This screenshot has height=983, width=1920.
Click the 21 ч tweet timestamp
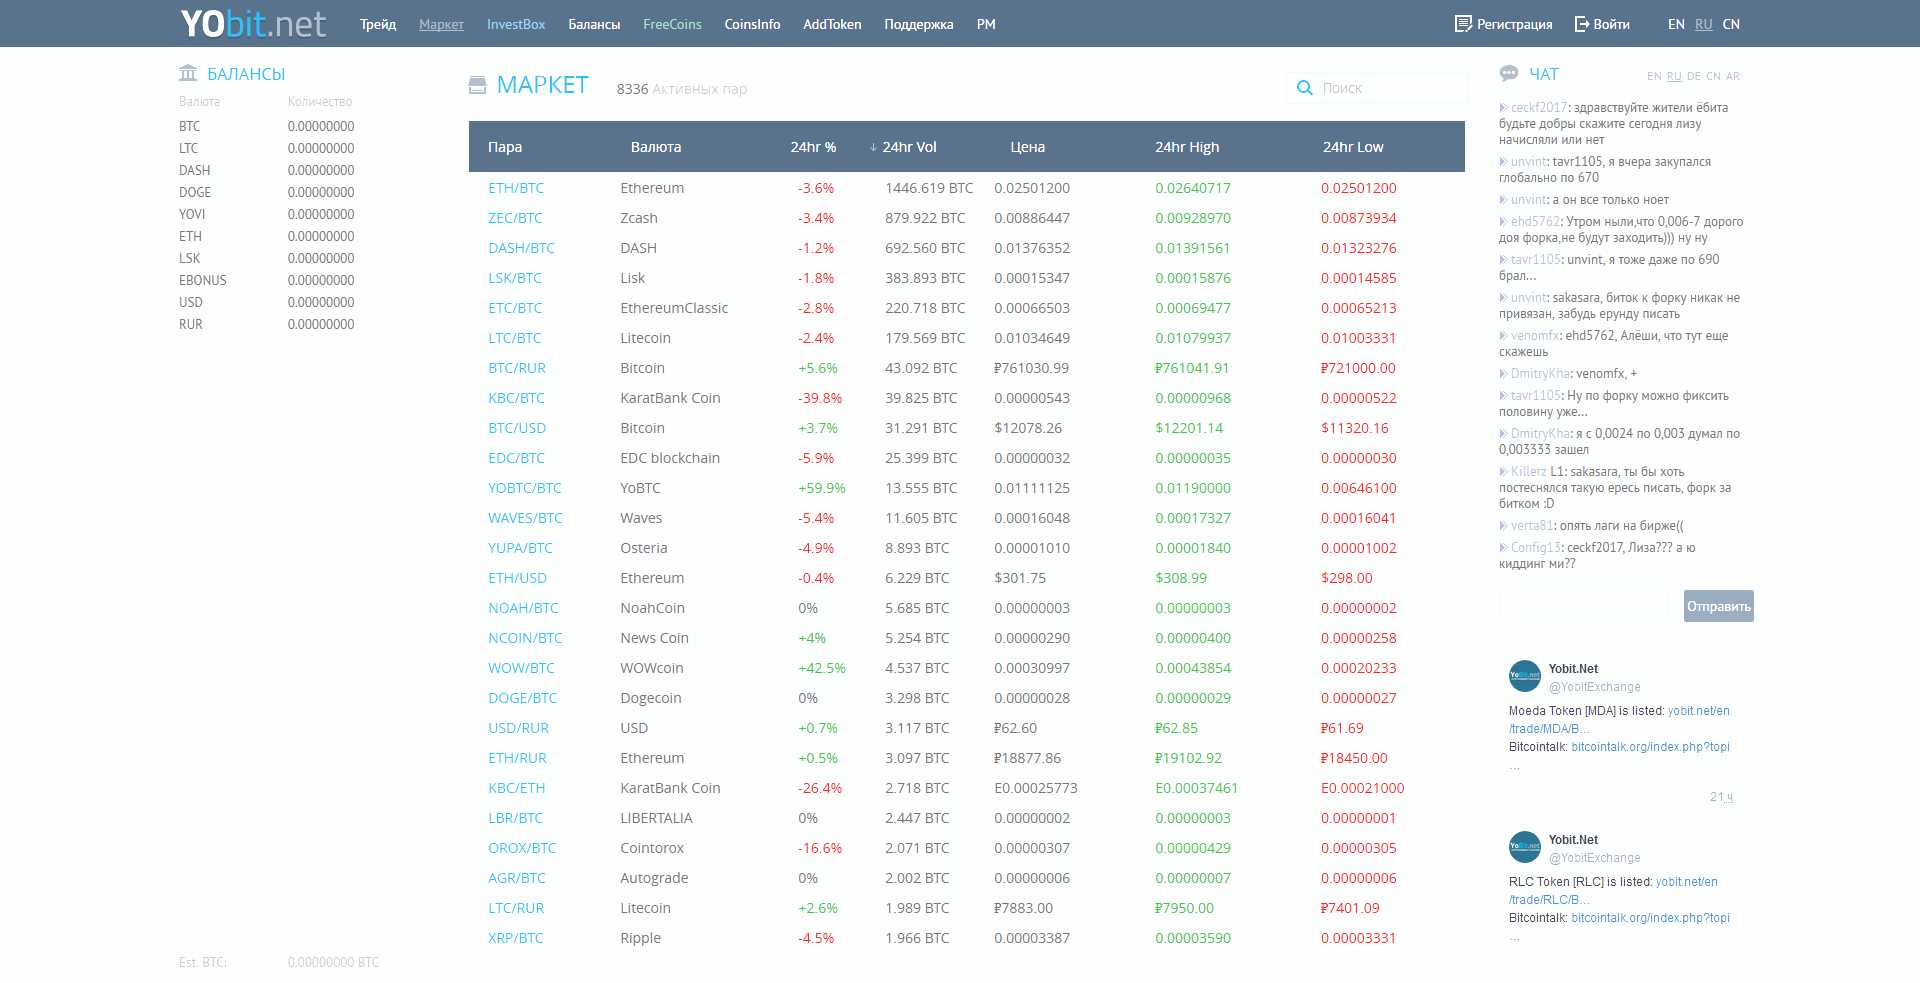point(1721,797)
